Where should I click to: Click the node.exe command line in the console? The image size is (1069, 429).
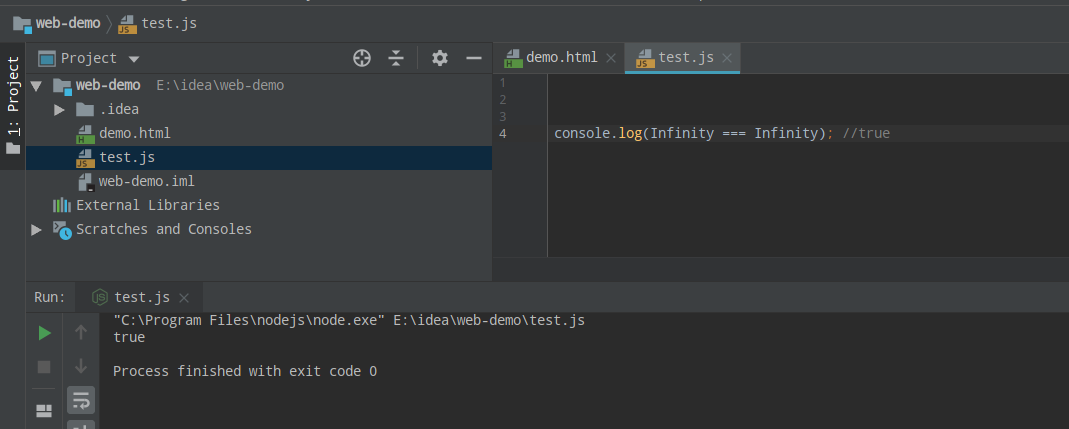click(x=349, y=320)
